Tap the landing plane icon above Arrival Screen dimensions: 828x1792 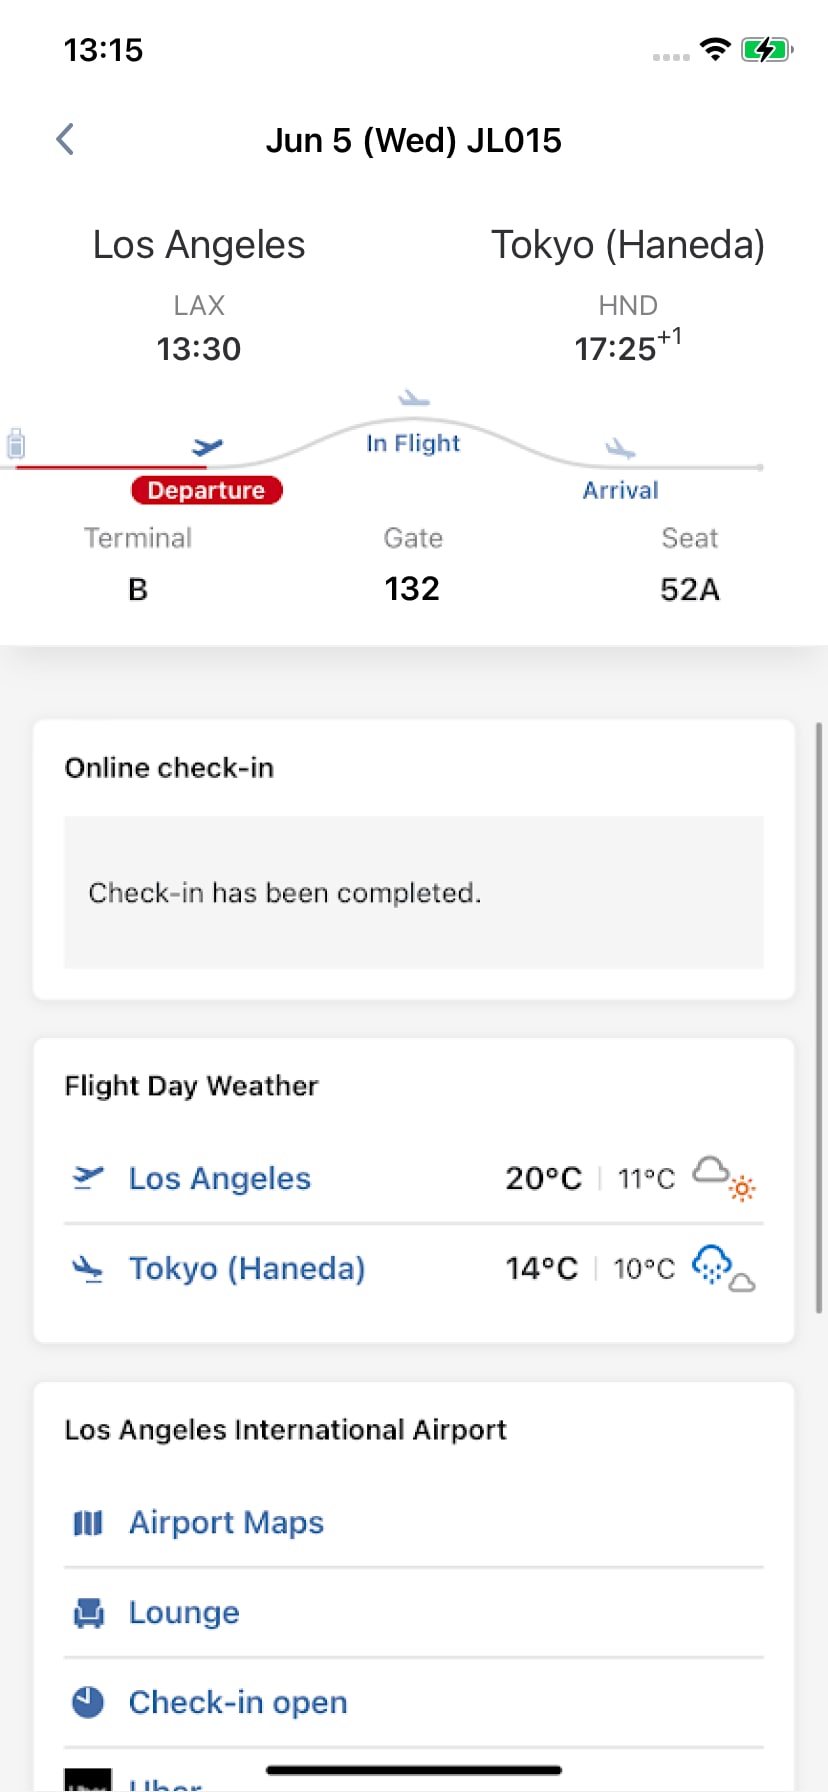click(x=620, y=448)
